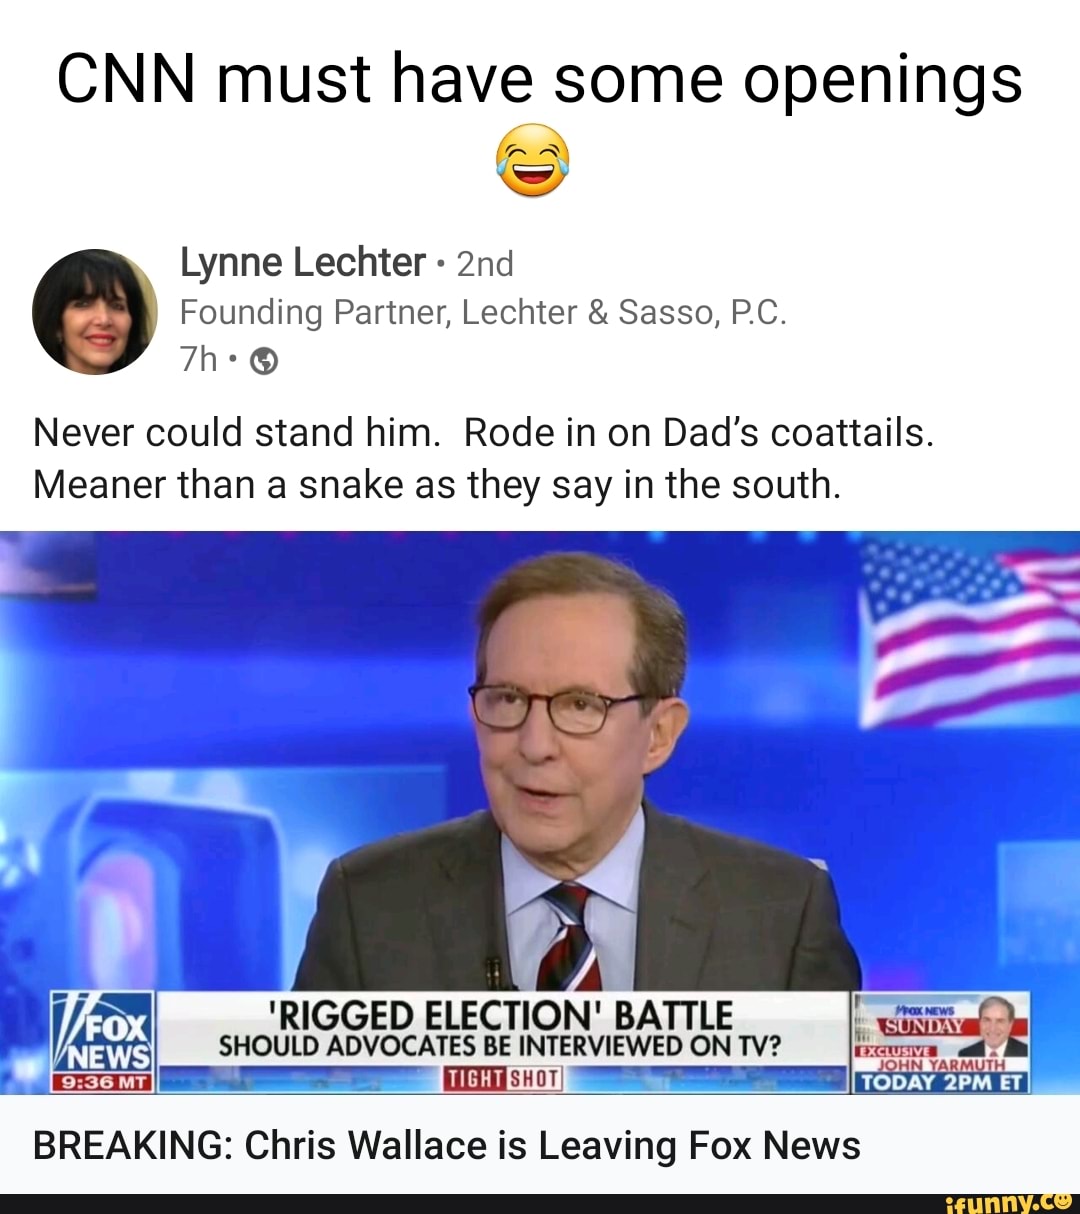Click the red EXCLUSIVE tag
The height and width of the screenshot is (1214, 1080).
(893, 1052)
